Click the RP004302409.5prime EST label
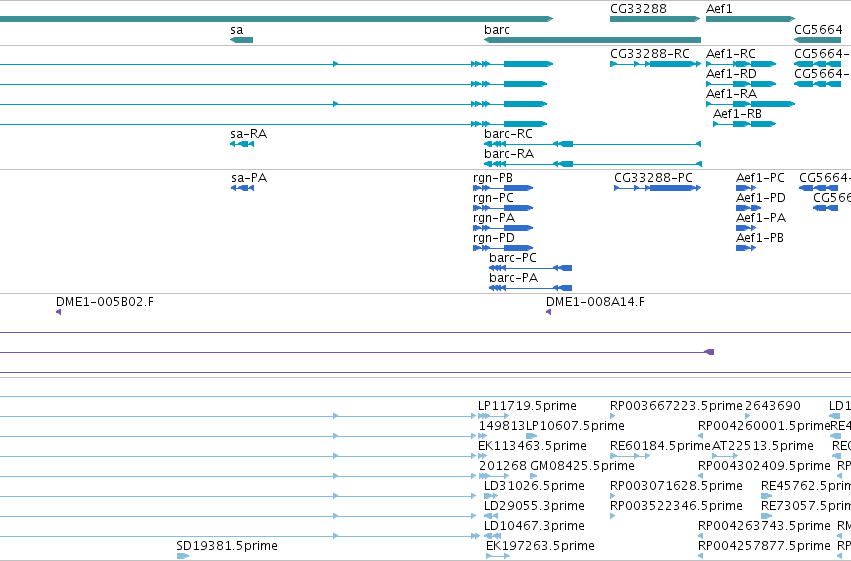 point(764,466)
